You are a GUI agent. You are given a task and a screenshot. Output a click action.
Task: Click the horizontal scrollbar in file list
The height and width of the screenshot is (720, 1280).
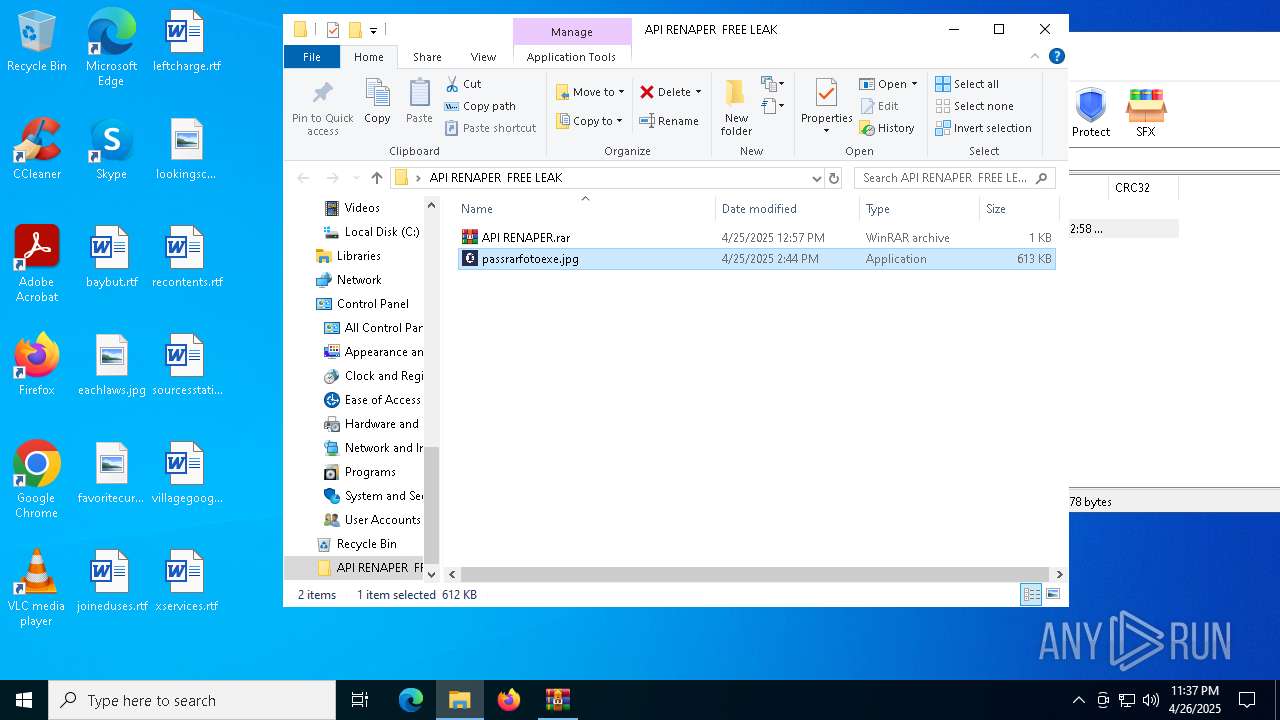755,574
